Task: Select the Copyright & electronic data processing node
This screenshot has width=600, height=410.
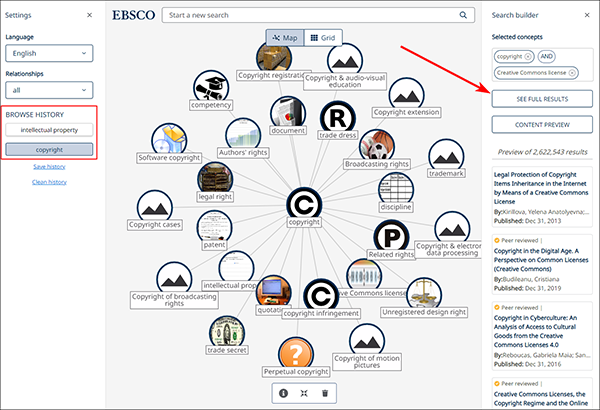Action: [x=452, y=229]
